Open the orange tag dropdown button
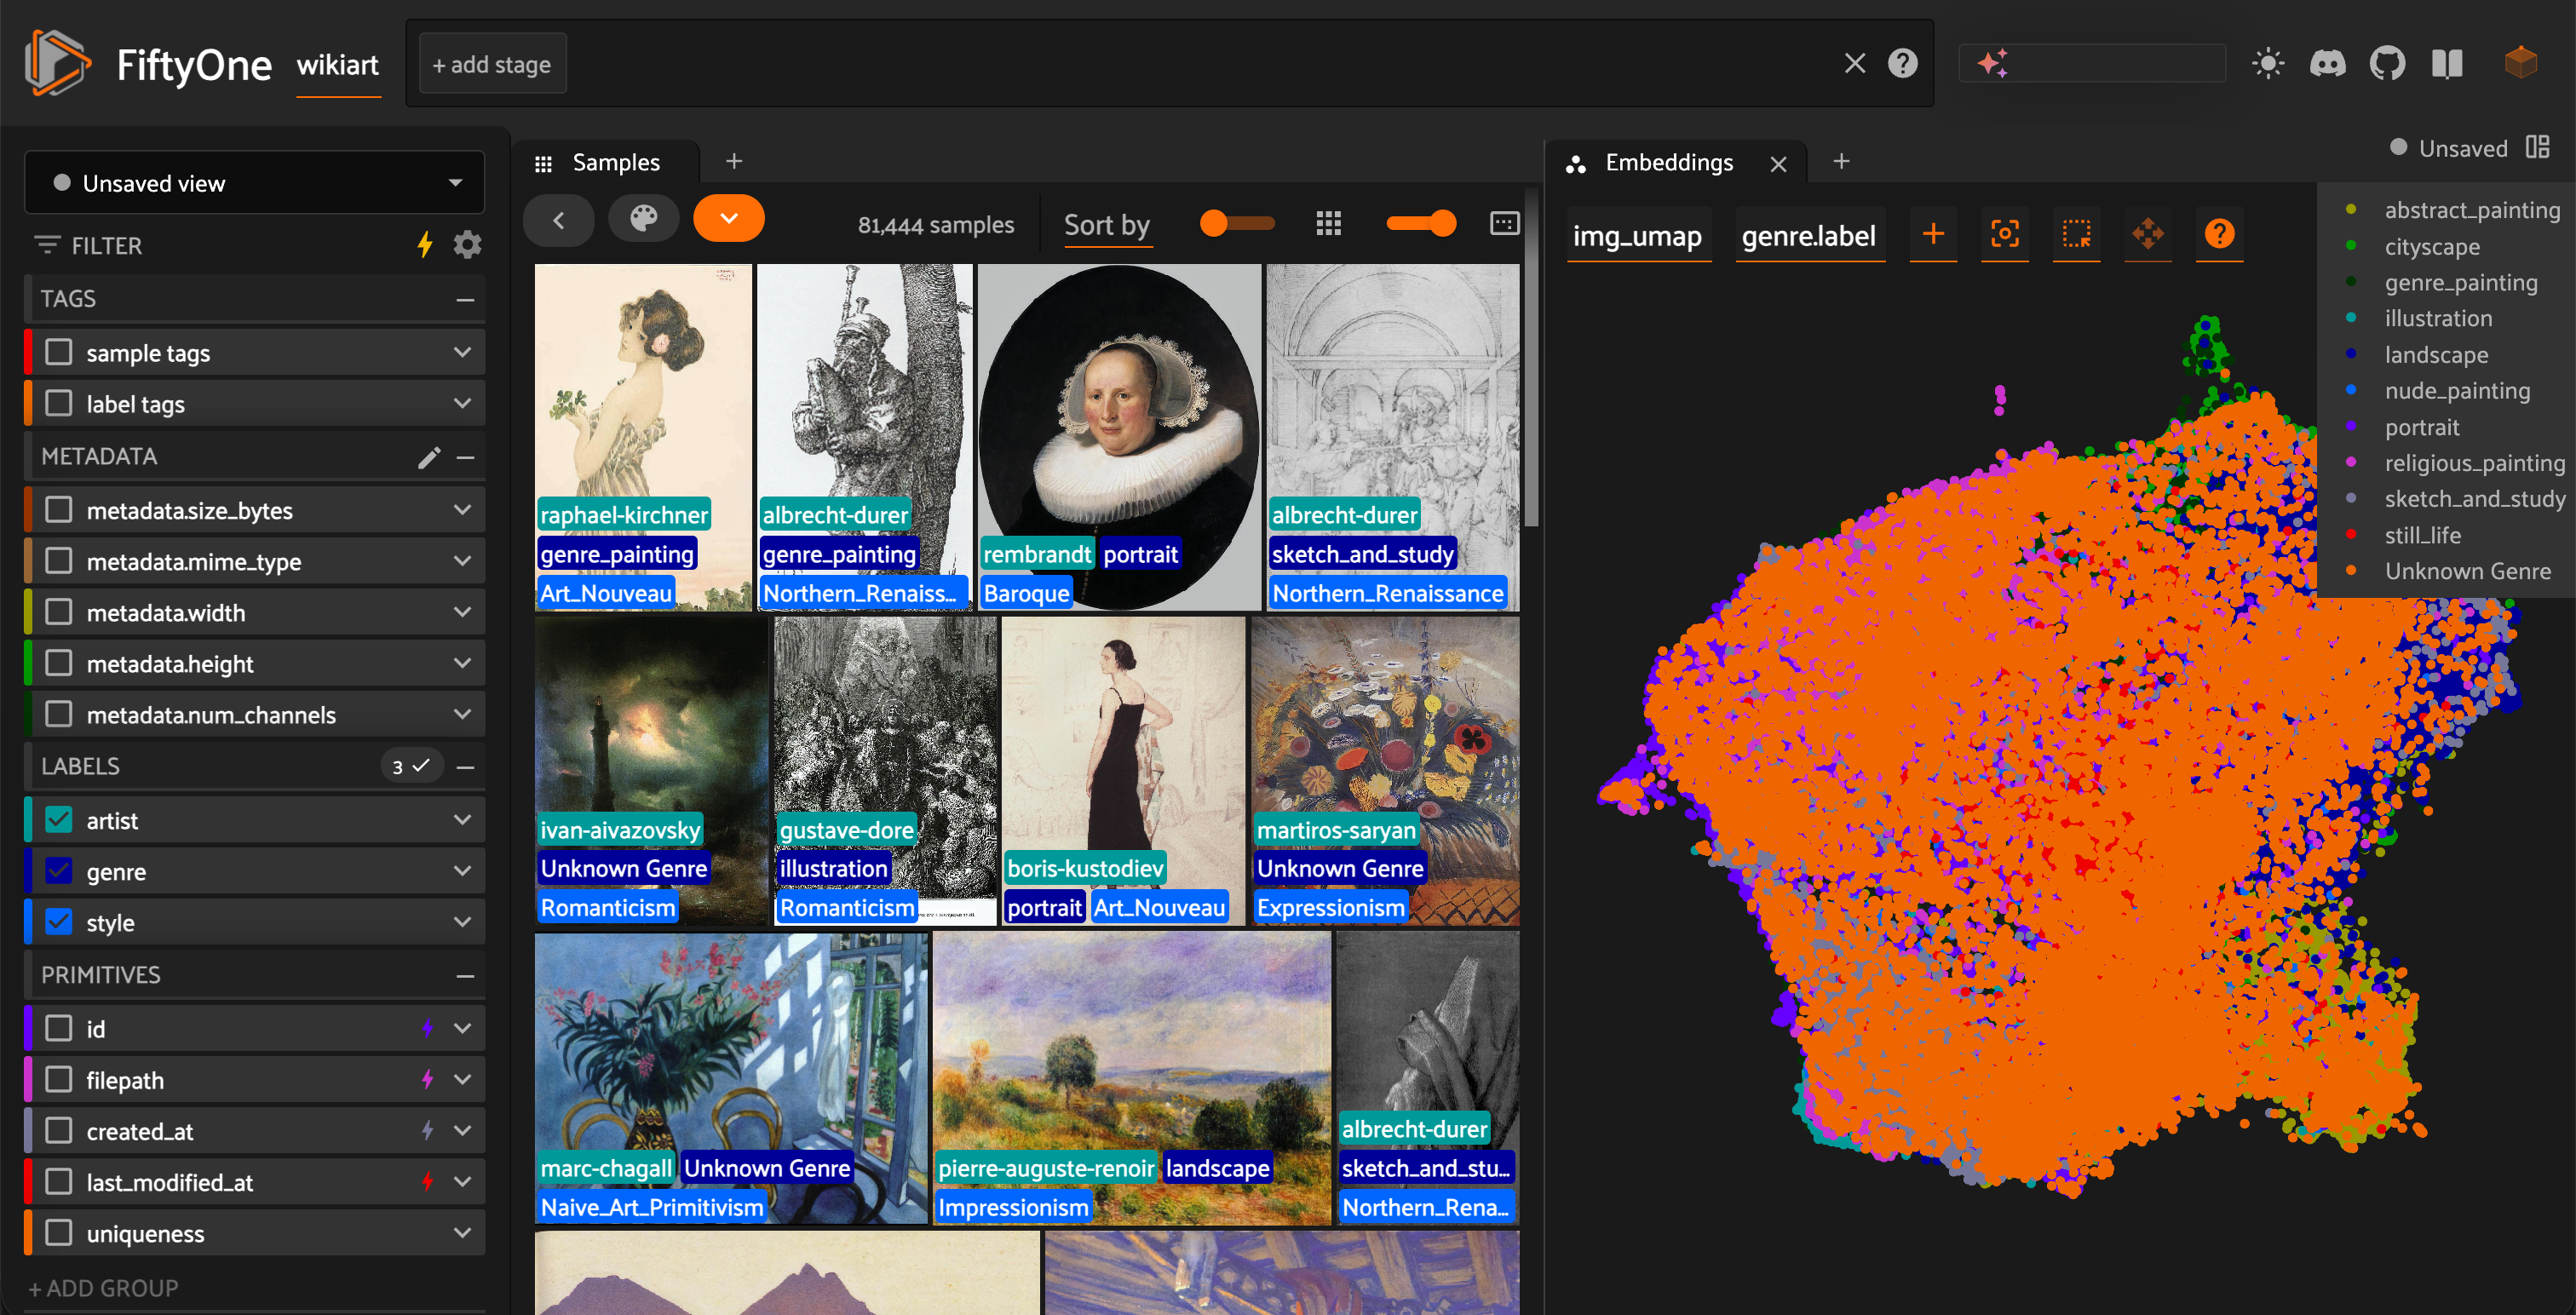This screenshot has height=1315, width=2576. [729, 219]
